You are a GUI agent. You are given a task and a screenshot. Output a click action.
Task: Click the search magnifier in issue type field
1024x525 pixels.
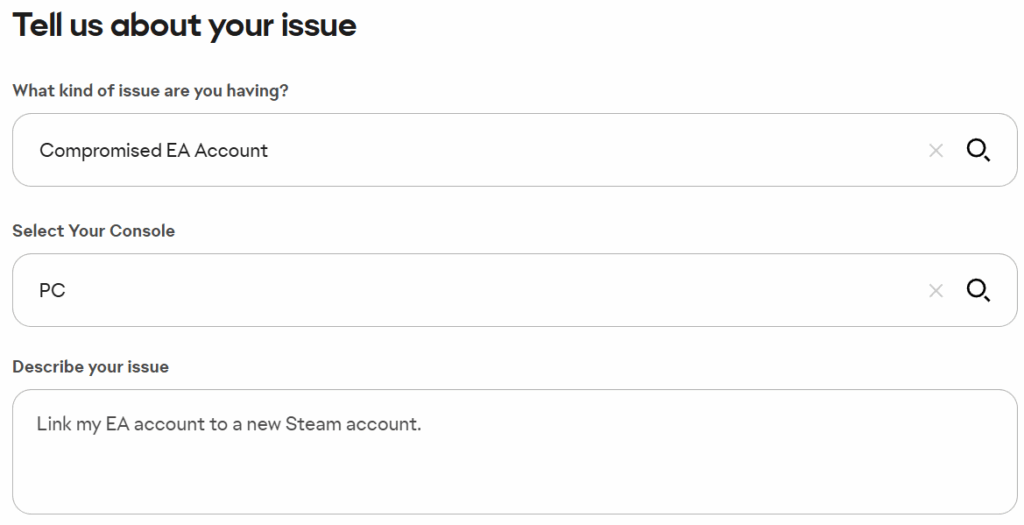tap(978, 150)
